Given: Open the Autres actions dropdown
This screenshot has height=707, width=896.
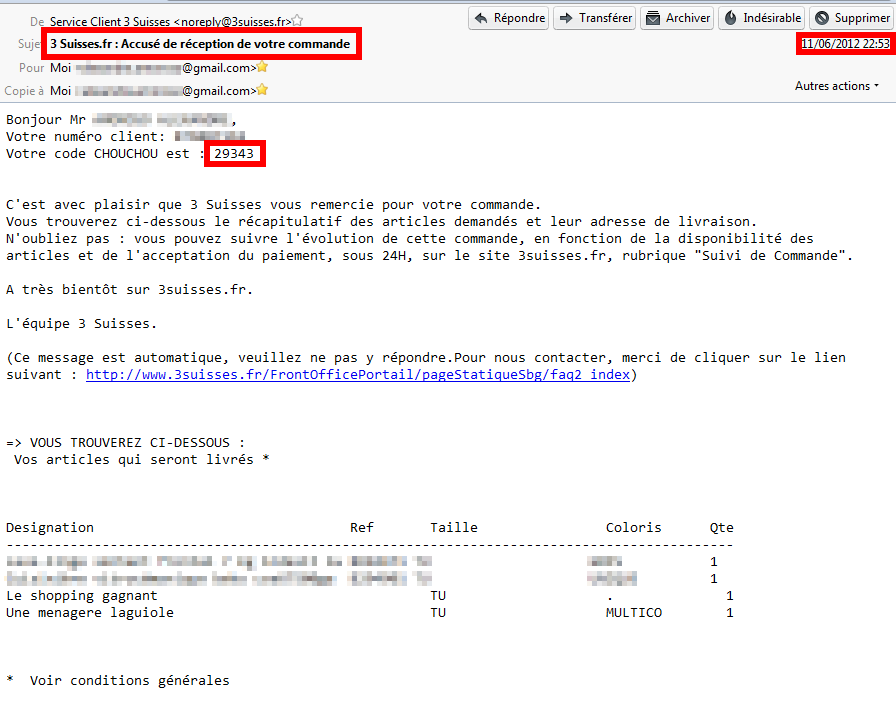Looking at the screenshot, I should pyautogui.click(x=837, y=86).
